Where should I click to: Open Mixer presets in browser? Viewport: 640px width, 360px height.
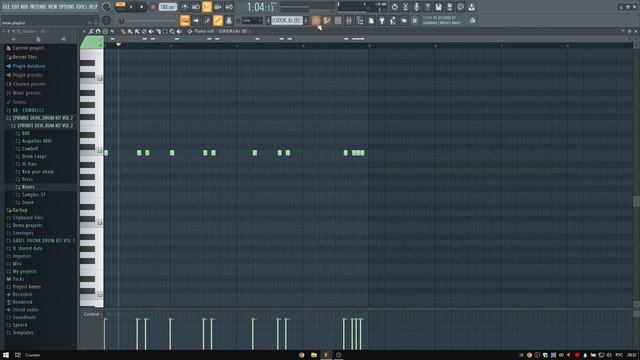[27, 93]
